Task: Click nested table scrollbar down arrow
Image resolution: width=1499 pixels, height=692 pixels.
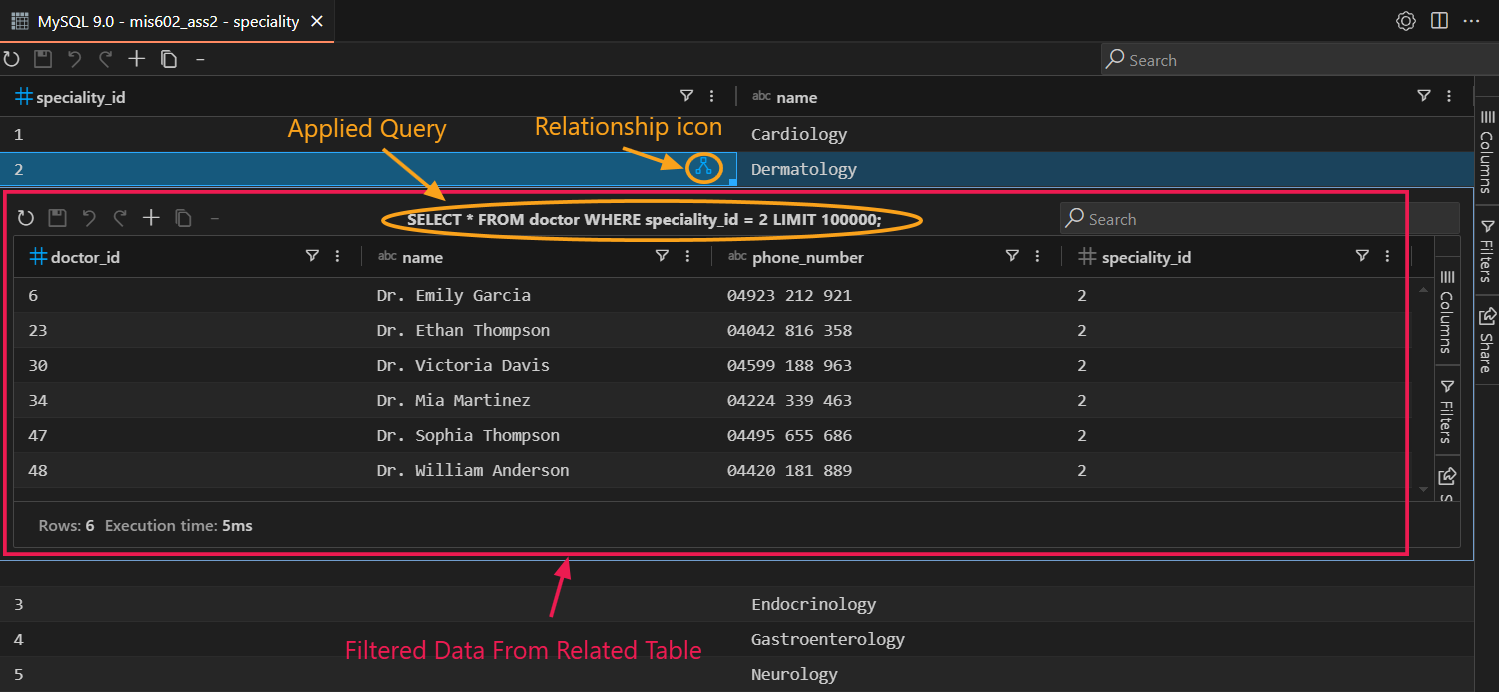Action: (x=1424, y=489)
